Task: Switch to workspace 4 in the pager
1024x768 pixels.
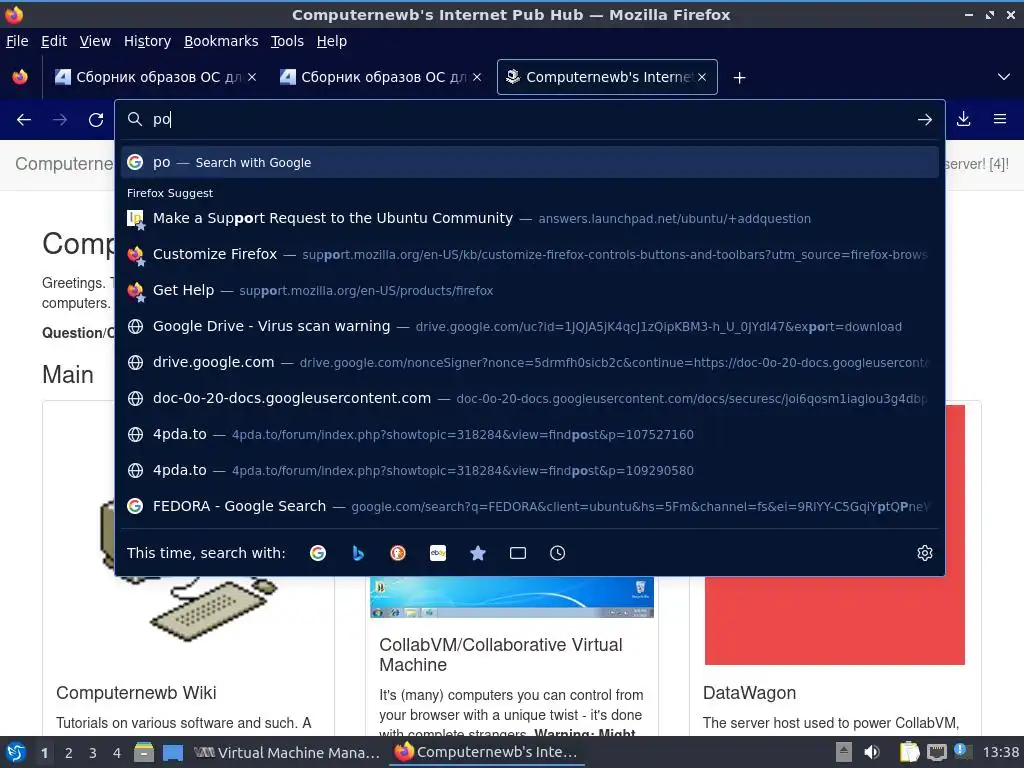Action: pos(117,753)
